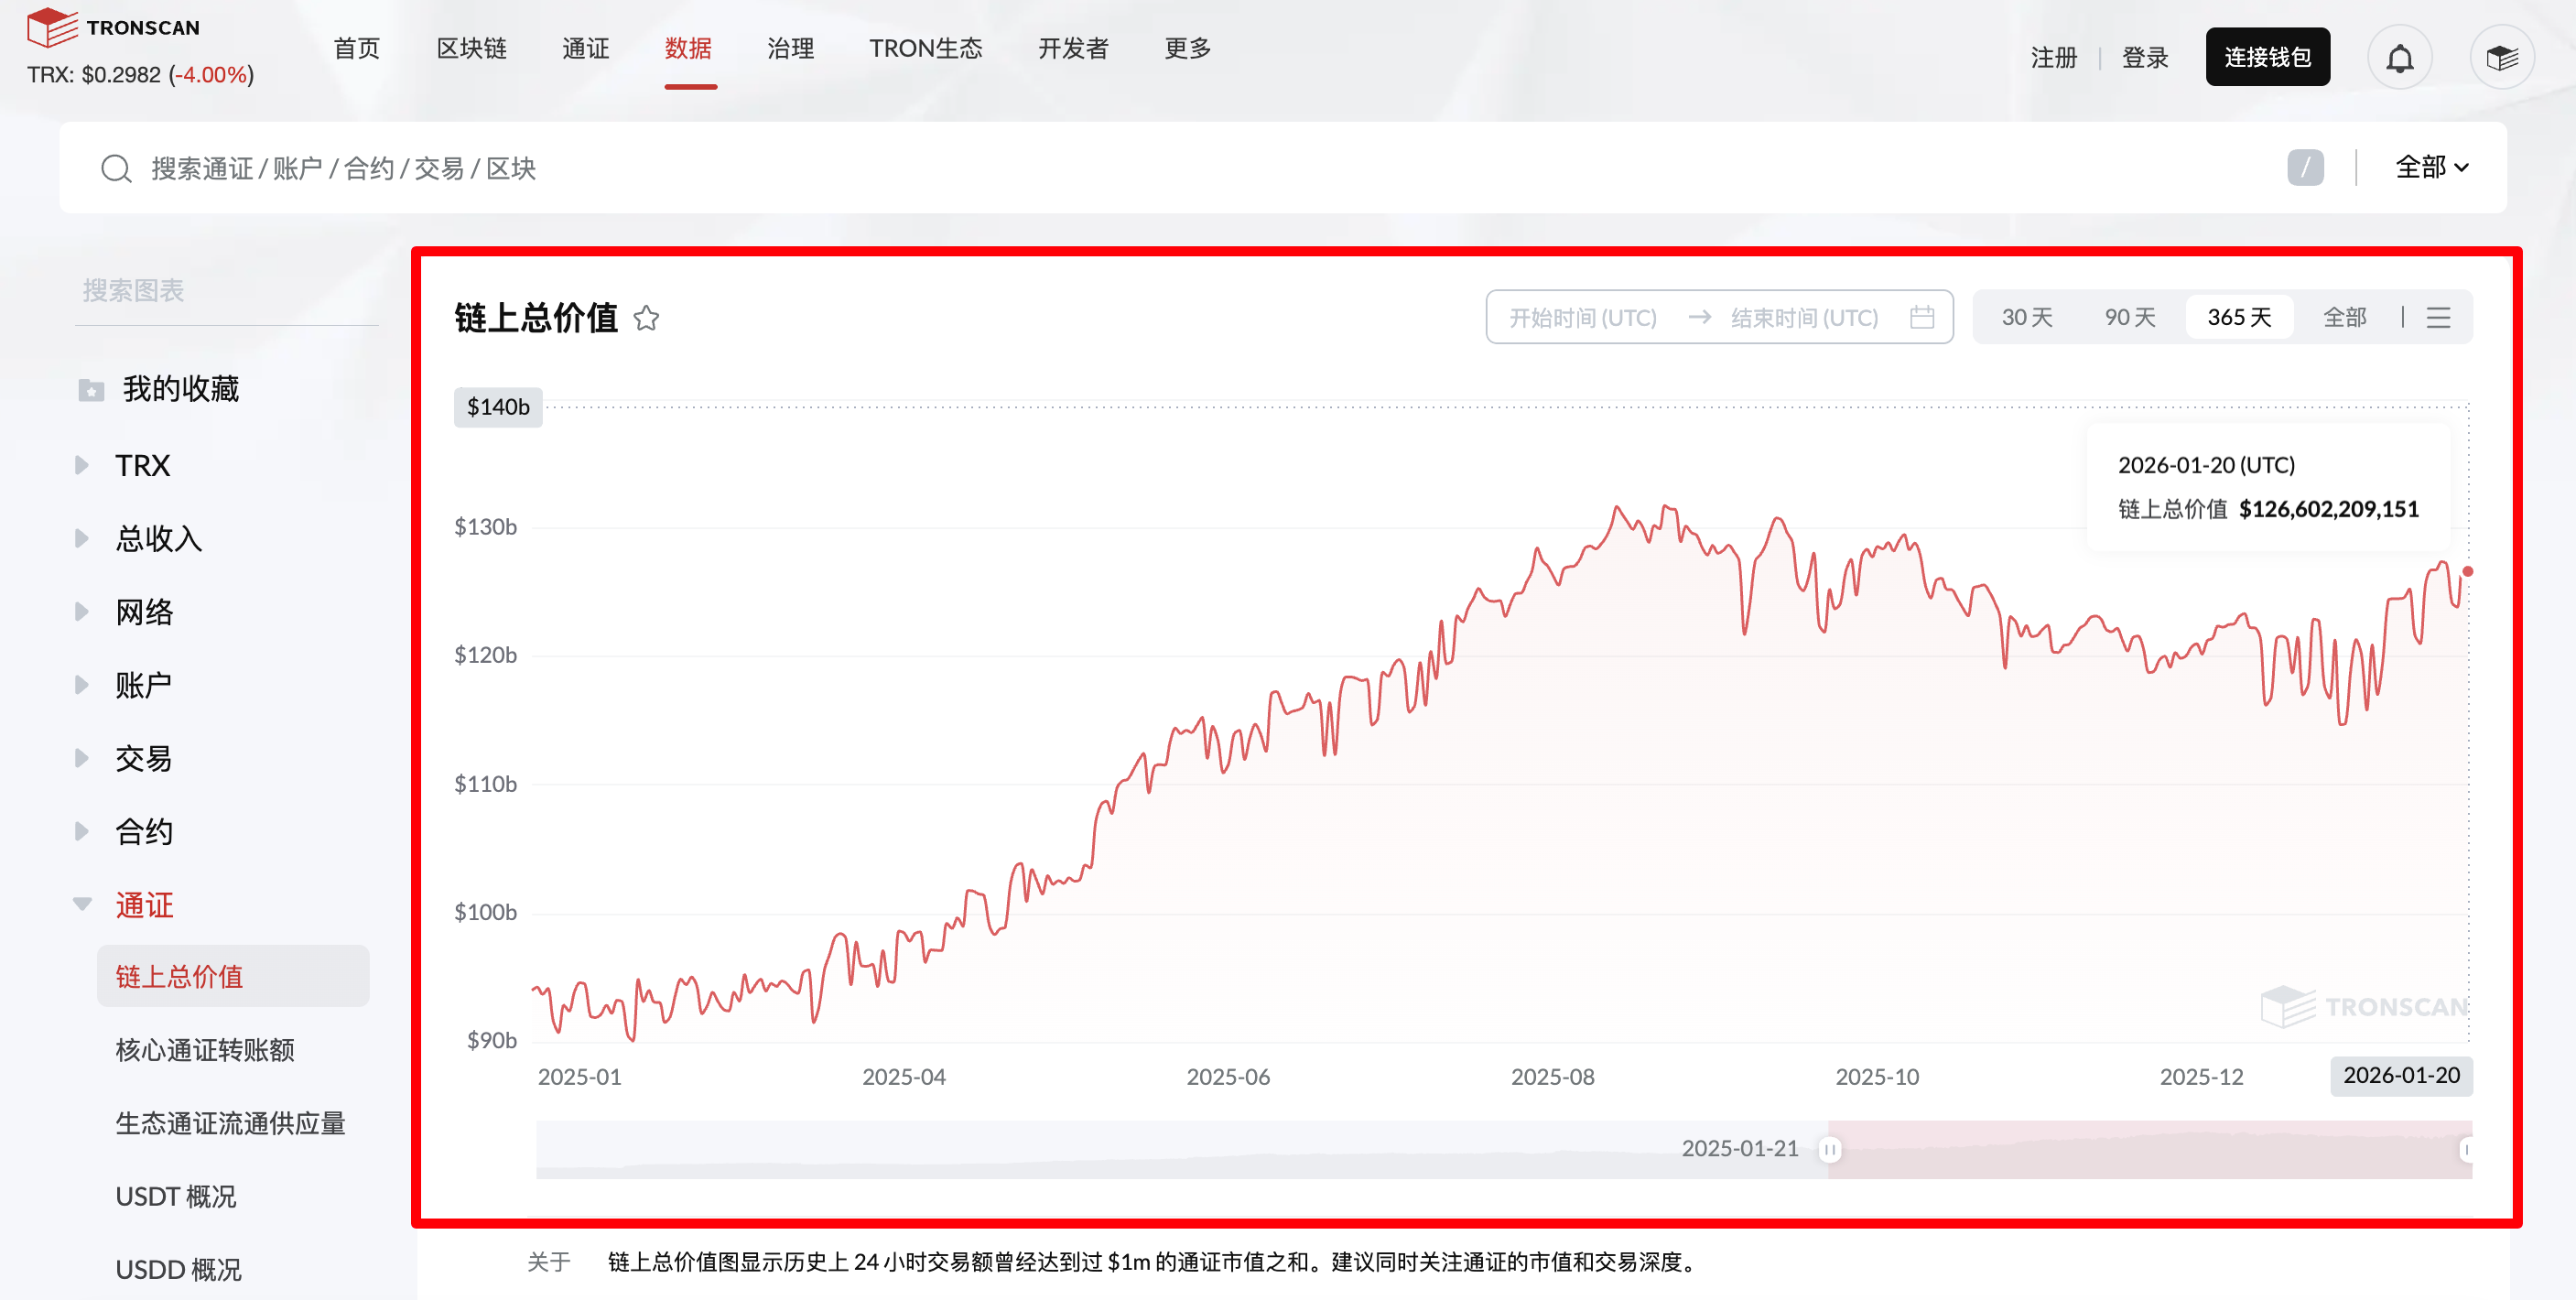Expand the 交易 category
The width and height of the screenshot is (2576, 1300).
point(82,758)
